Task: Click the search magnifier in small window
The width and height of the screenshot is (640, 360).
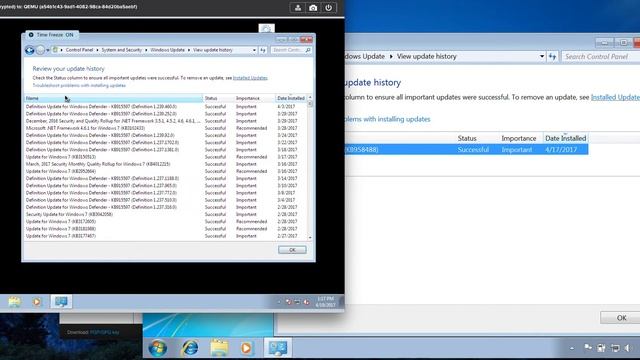Action: [308, 50]
